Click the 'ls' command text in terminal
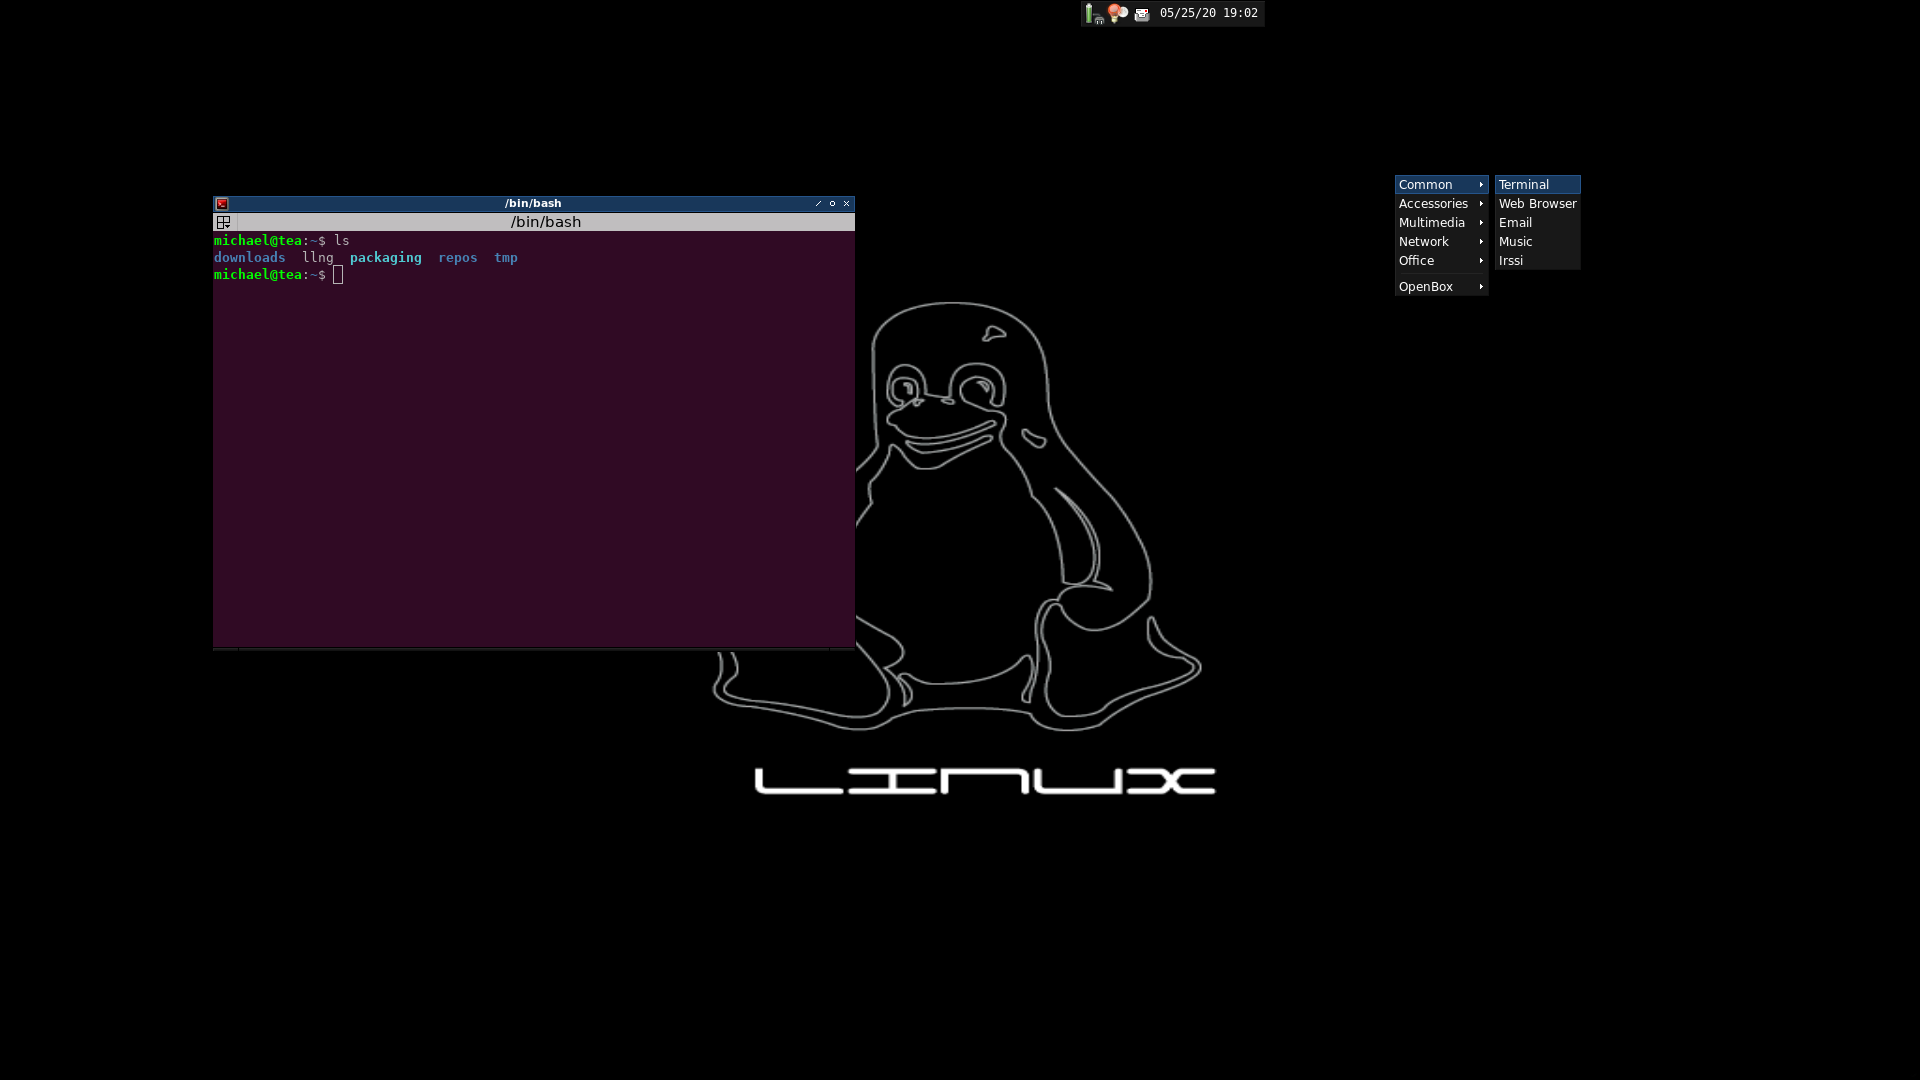The height and width of the screenshot is (1080, 1920). tap(342, 241)
